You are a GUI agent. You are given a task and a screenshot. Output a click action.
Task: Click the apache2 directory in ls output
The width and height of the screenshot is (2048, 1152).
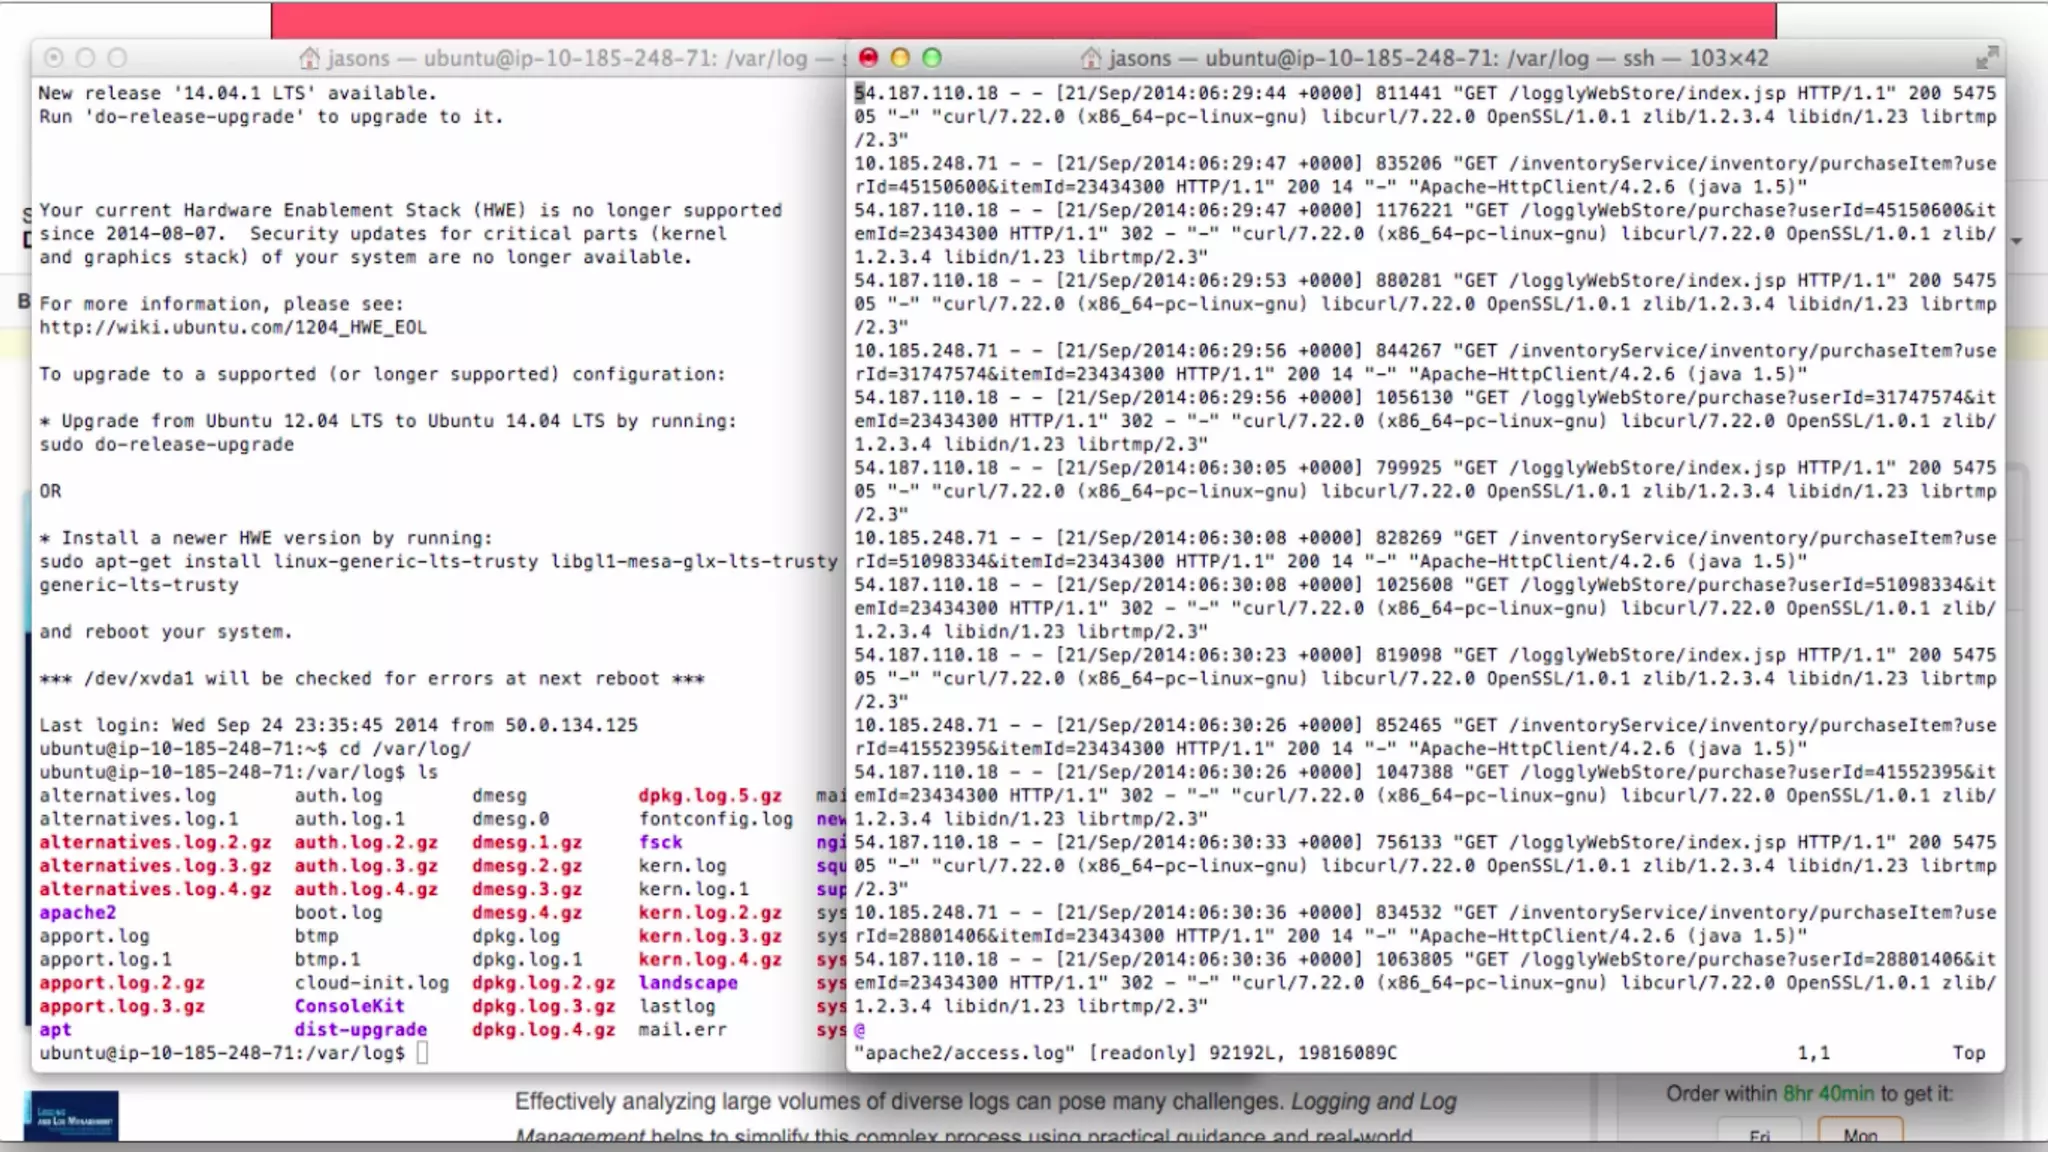78,912
